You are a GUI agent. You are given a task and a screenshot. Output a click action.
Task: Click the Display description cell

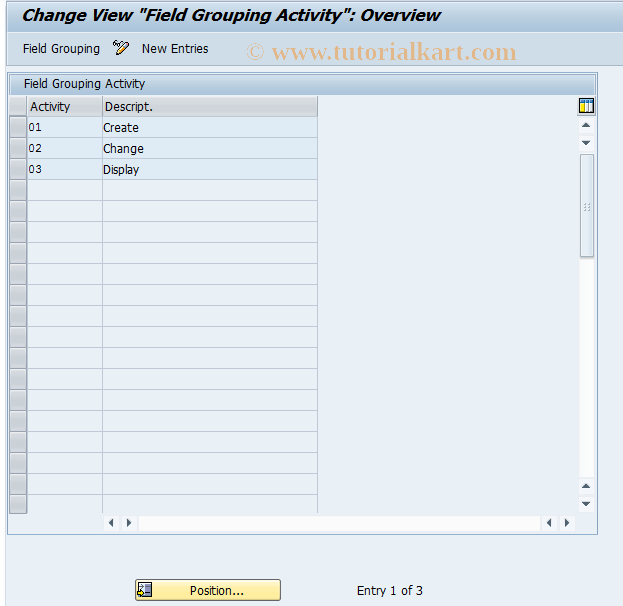click(x=210, y=170)
